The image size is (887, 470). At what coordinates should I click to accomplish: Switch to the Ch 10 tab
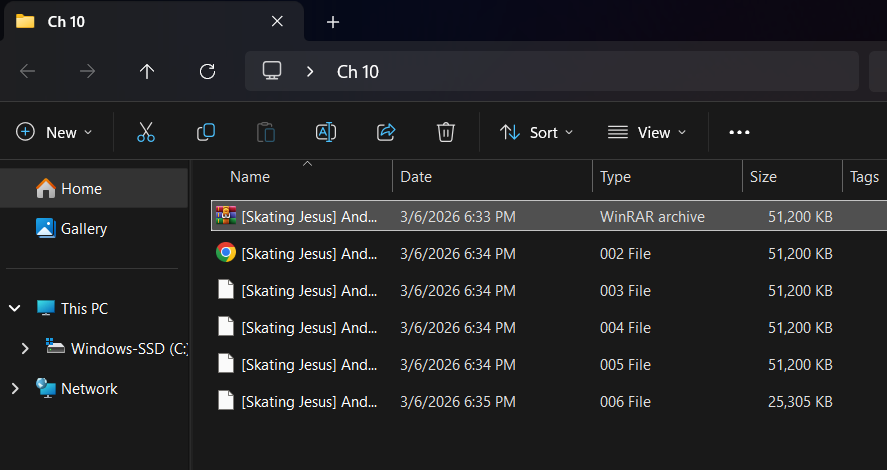tap(153, 21)
